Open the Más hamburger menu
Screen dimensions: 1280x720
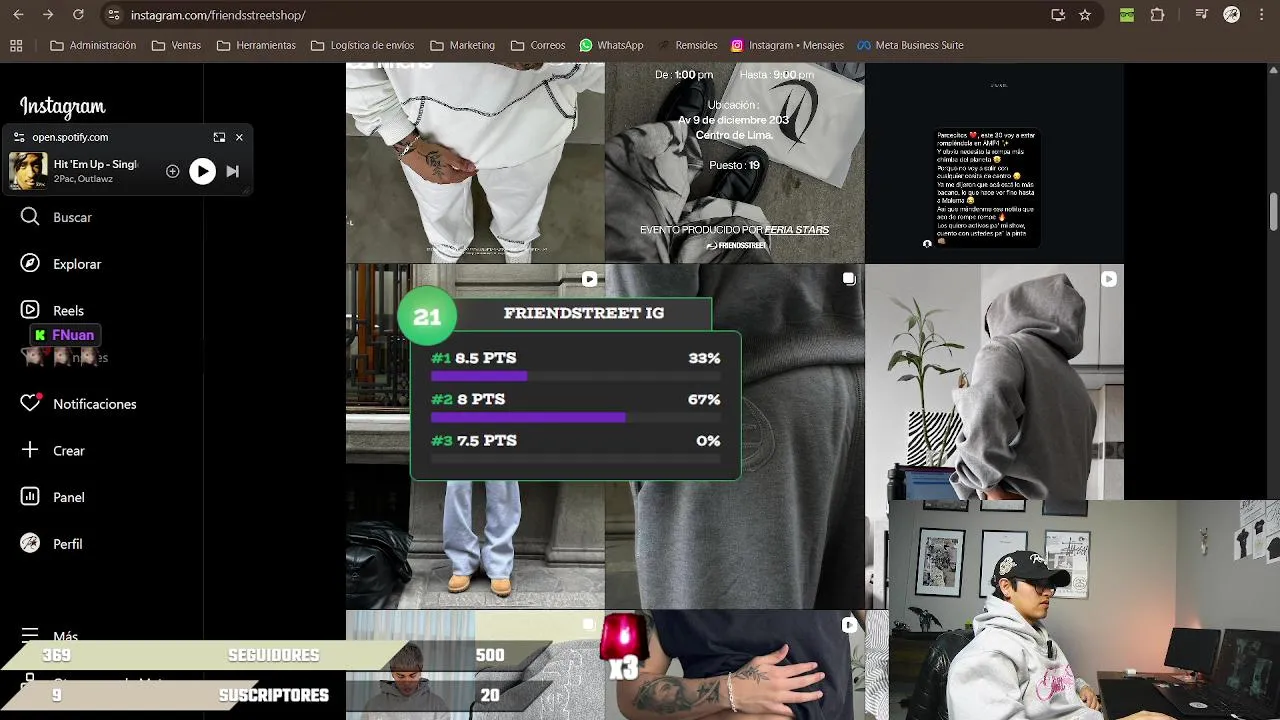30,635
